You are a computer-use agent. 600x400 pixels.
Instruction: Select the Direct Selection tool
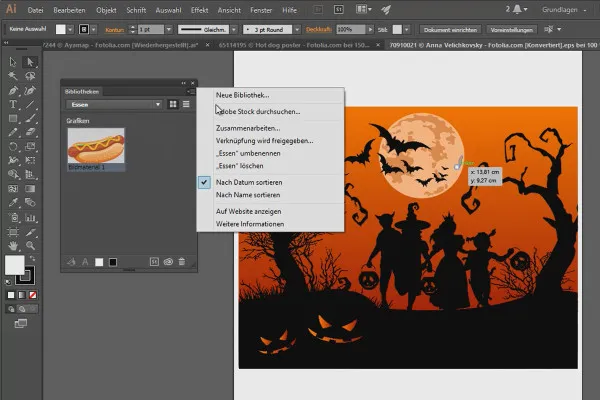30,62
